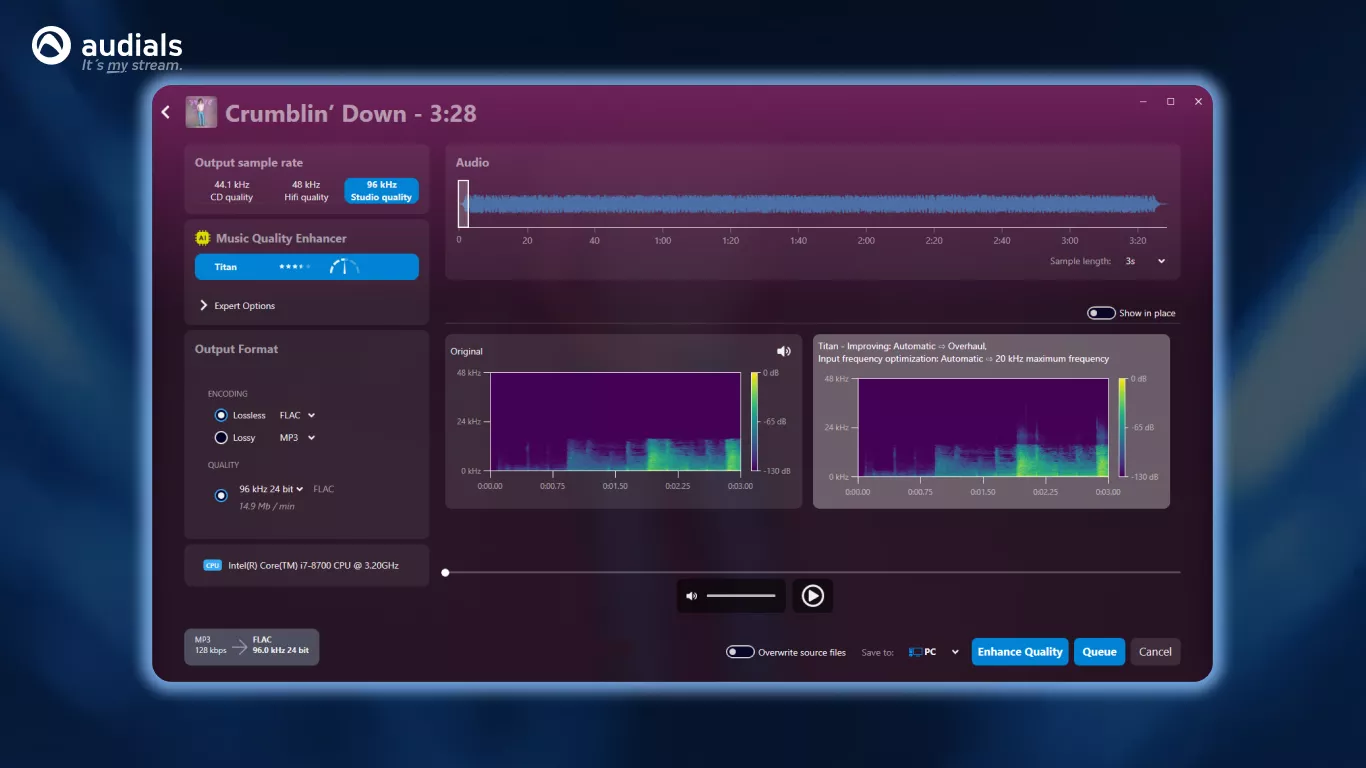The image size is (1366, 768).
Task: Select 44.1 kHz CD quality sample rate
Action: pos(232,191)
